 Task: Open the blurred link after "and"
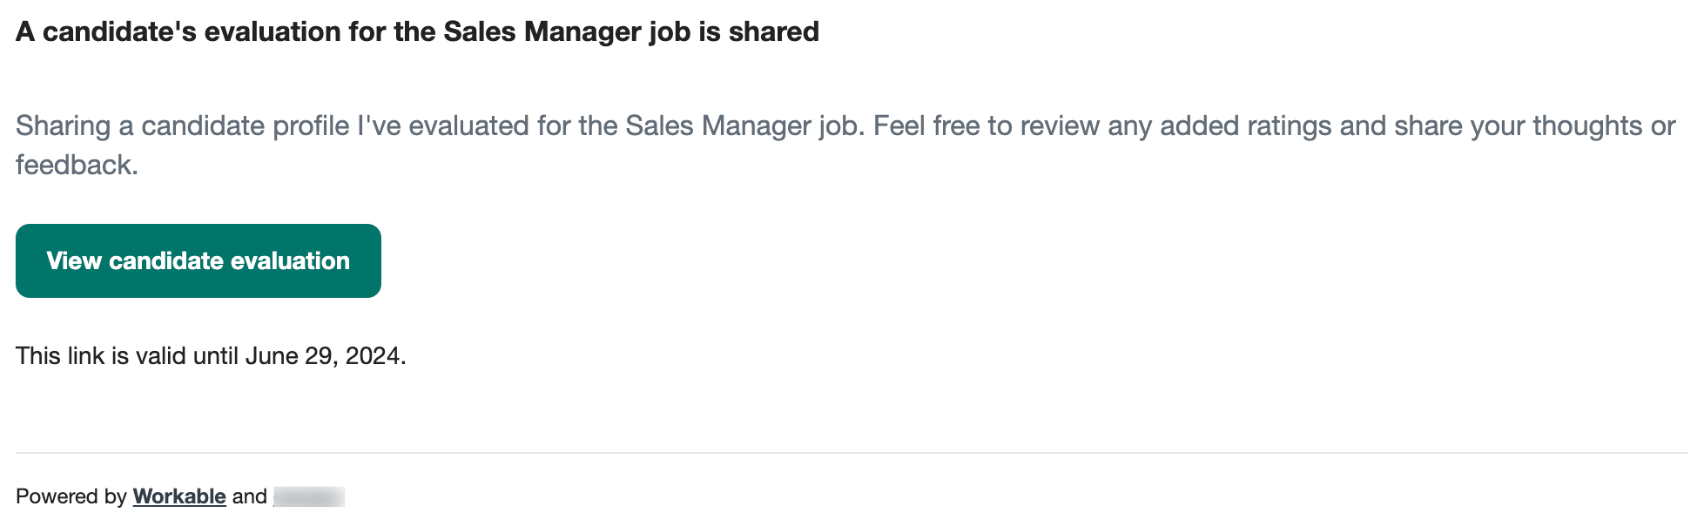[x=309, y=496]
